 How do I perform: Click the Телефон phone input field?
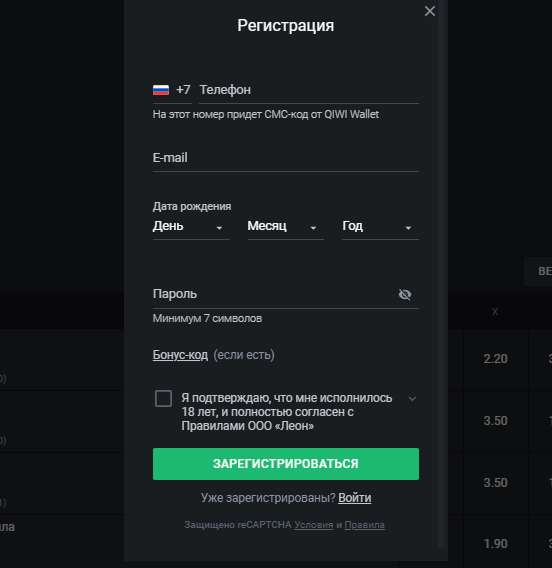click(x=309, y=90)
